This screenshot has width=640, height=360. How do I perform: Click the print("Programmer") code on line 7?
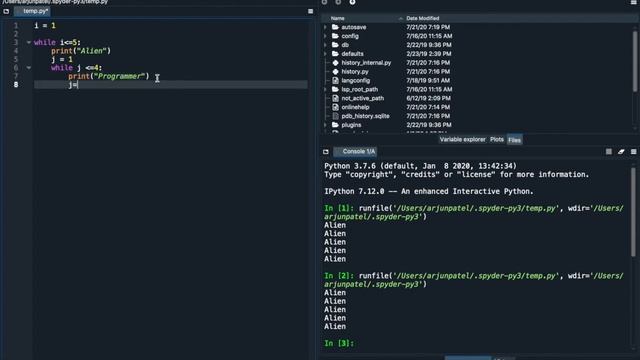coord(109,76)
